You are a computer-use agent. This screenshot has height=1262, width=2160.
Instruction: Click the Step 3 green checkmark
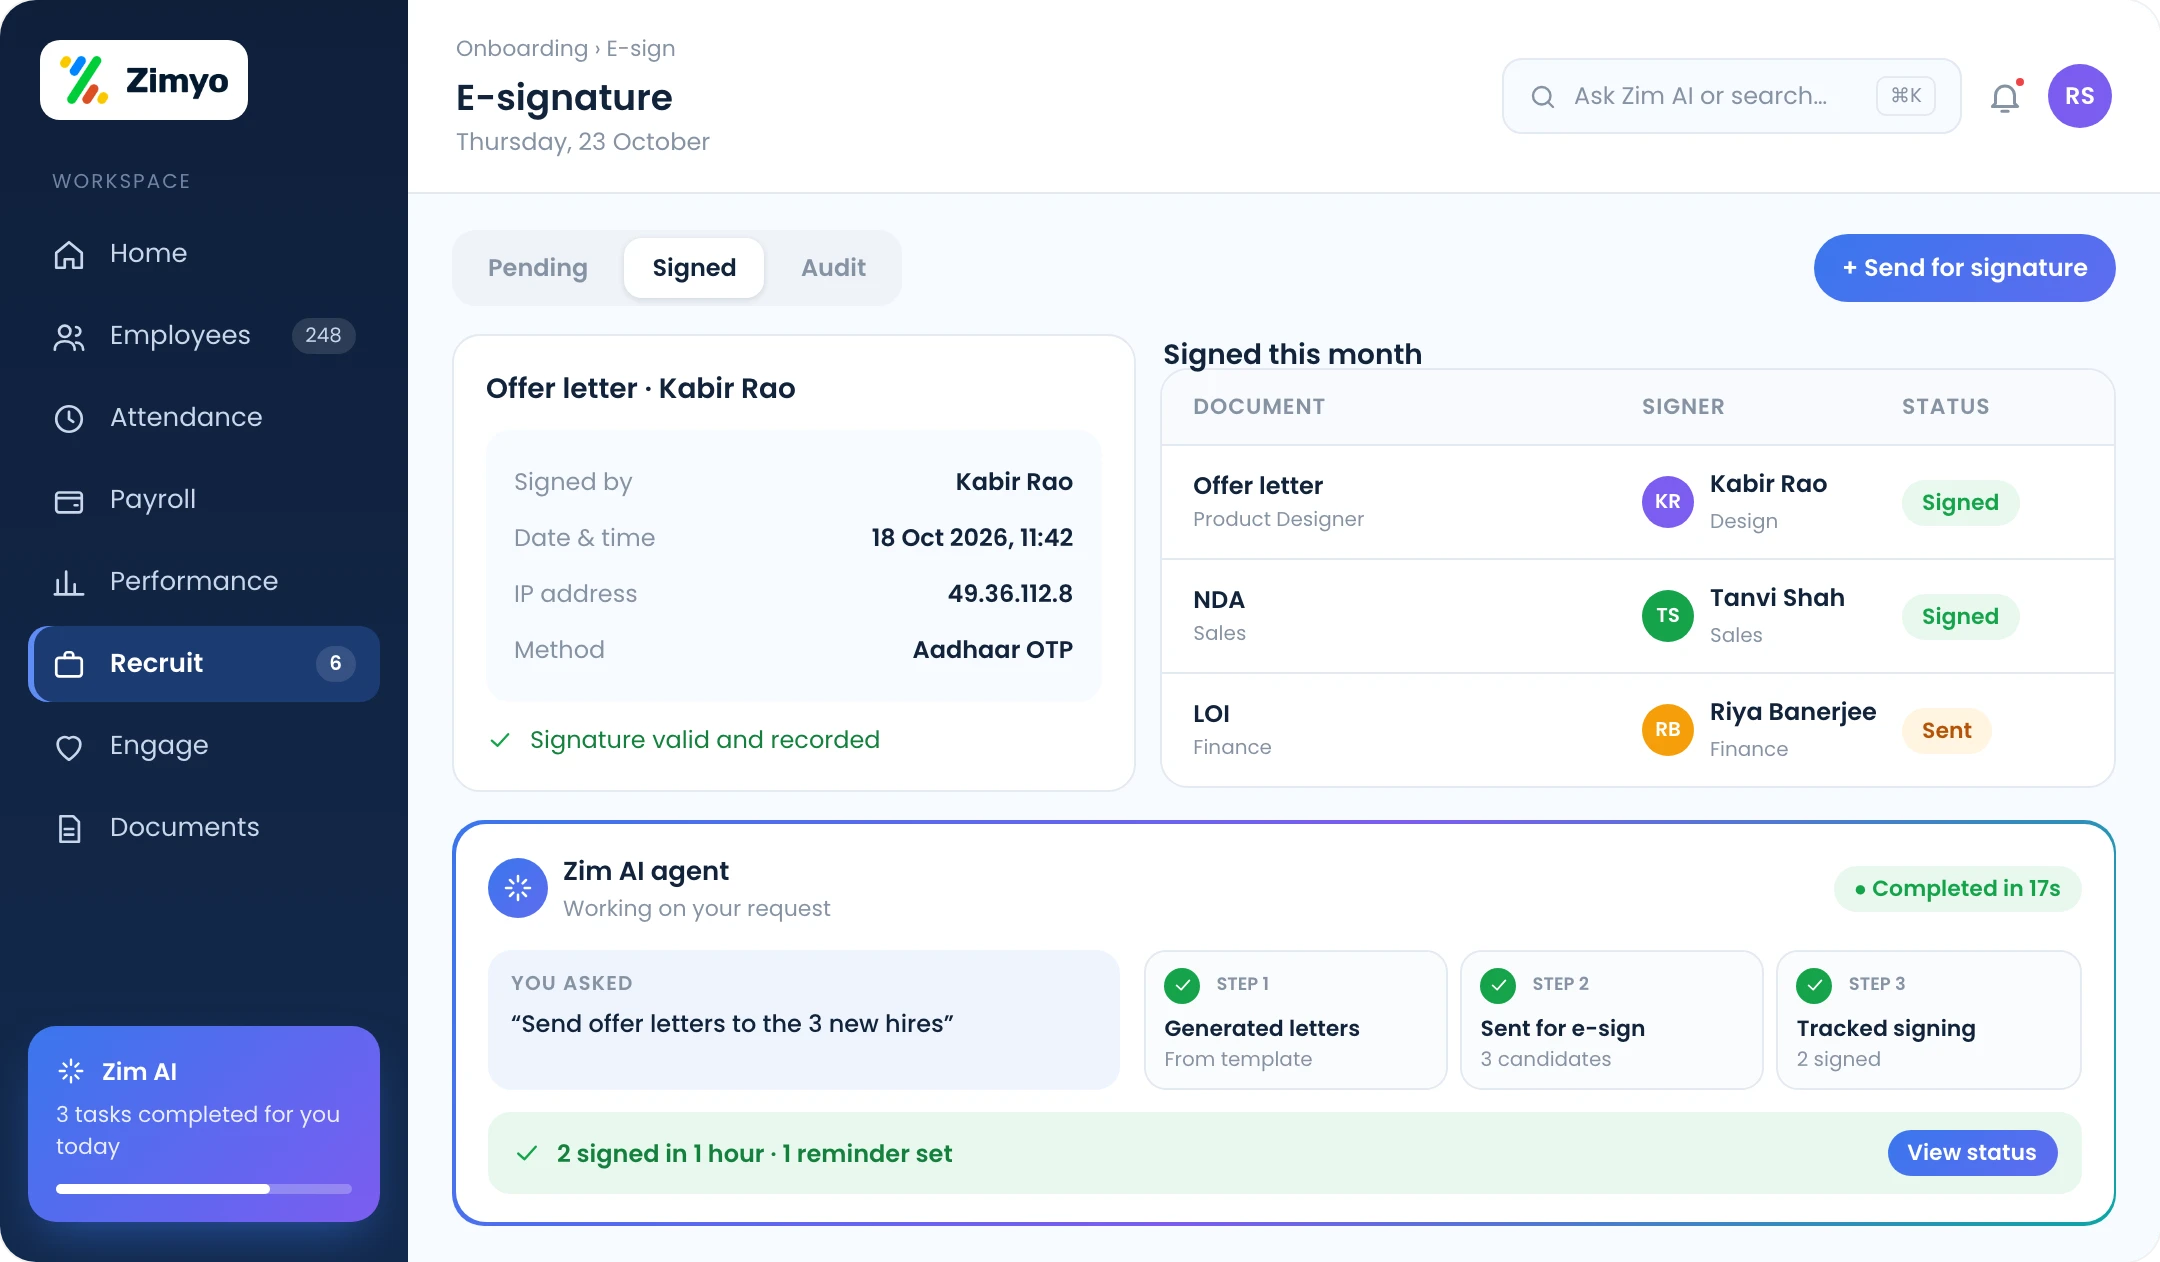1814,985
